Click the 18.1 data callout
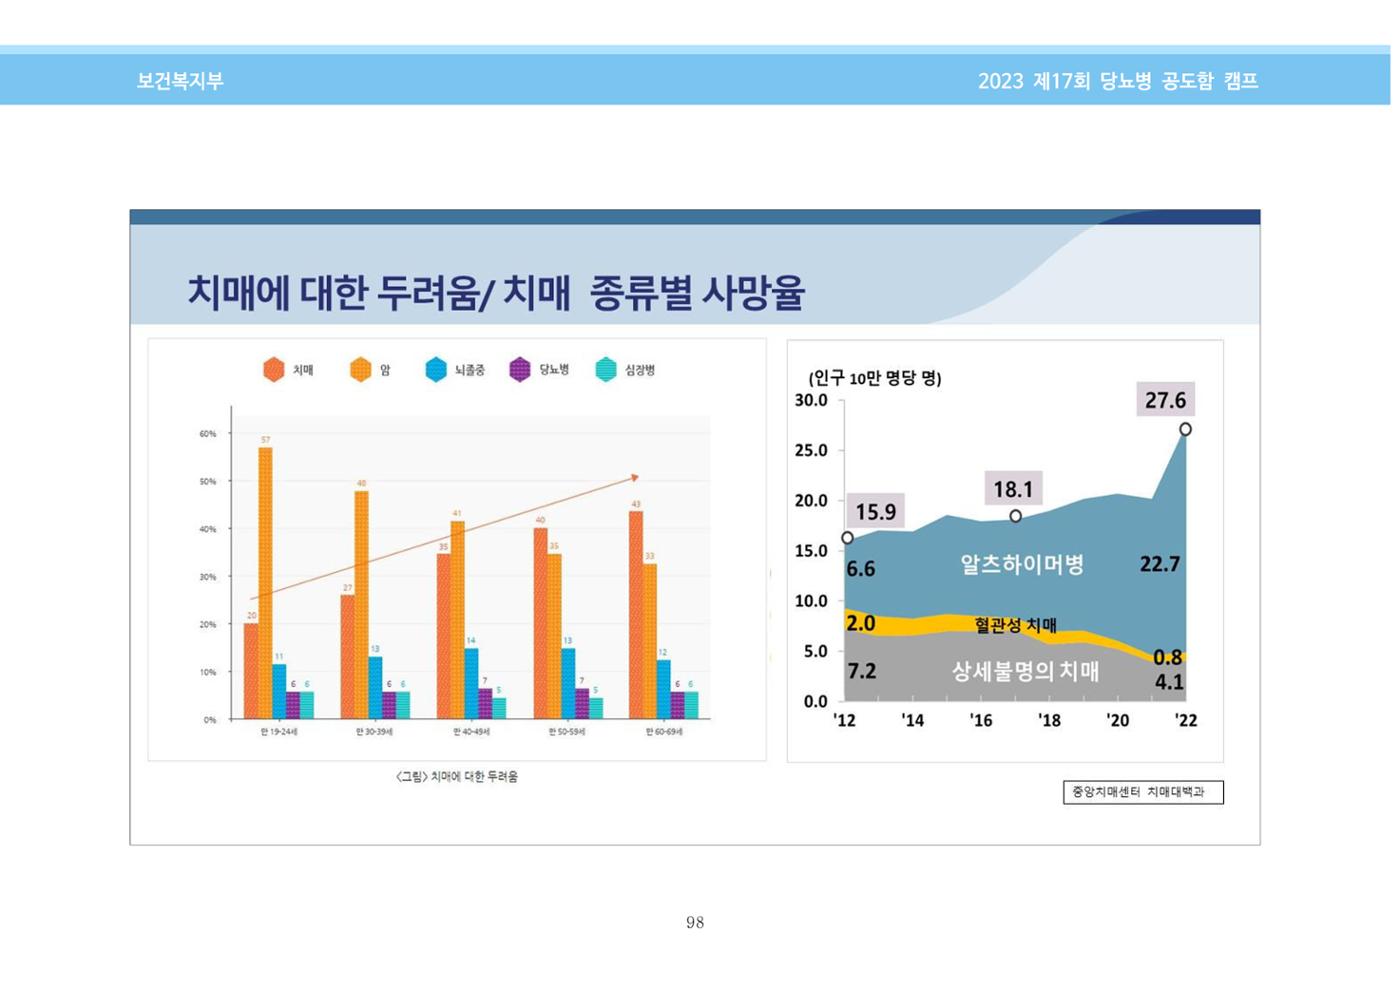The height and width of the screenshot is (990, 1400). coord(1013,489)
